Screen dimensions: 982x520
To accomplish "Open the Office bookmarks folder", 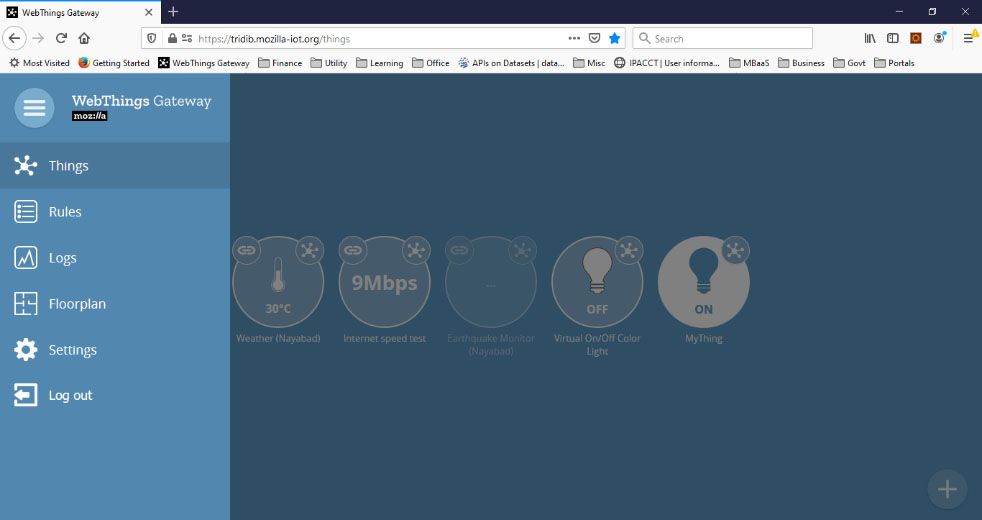I will coord(431,63).
